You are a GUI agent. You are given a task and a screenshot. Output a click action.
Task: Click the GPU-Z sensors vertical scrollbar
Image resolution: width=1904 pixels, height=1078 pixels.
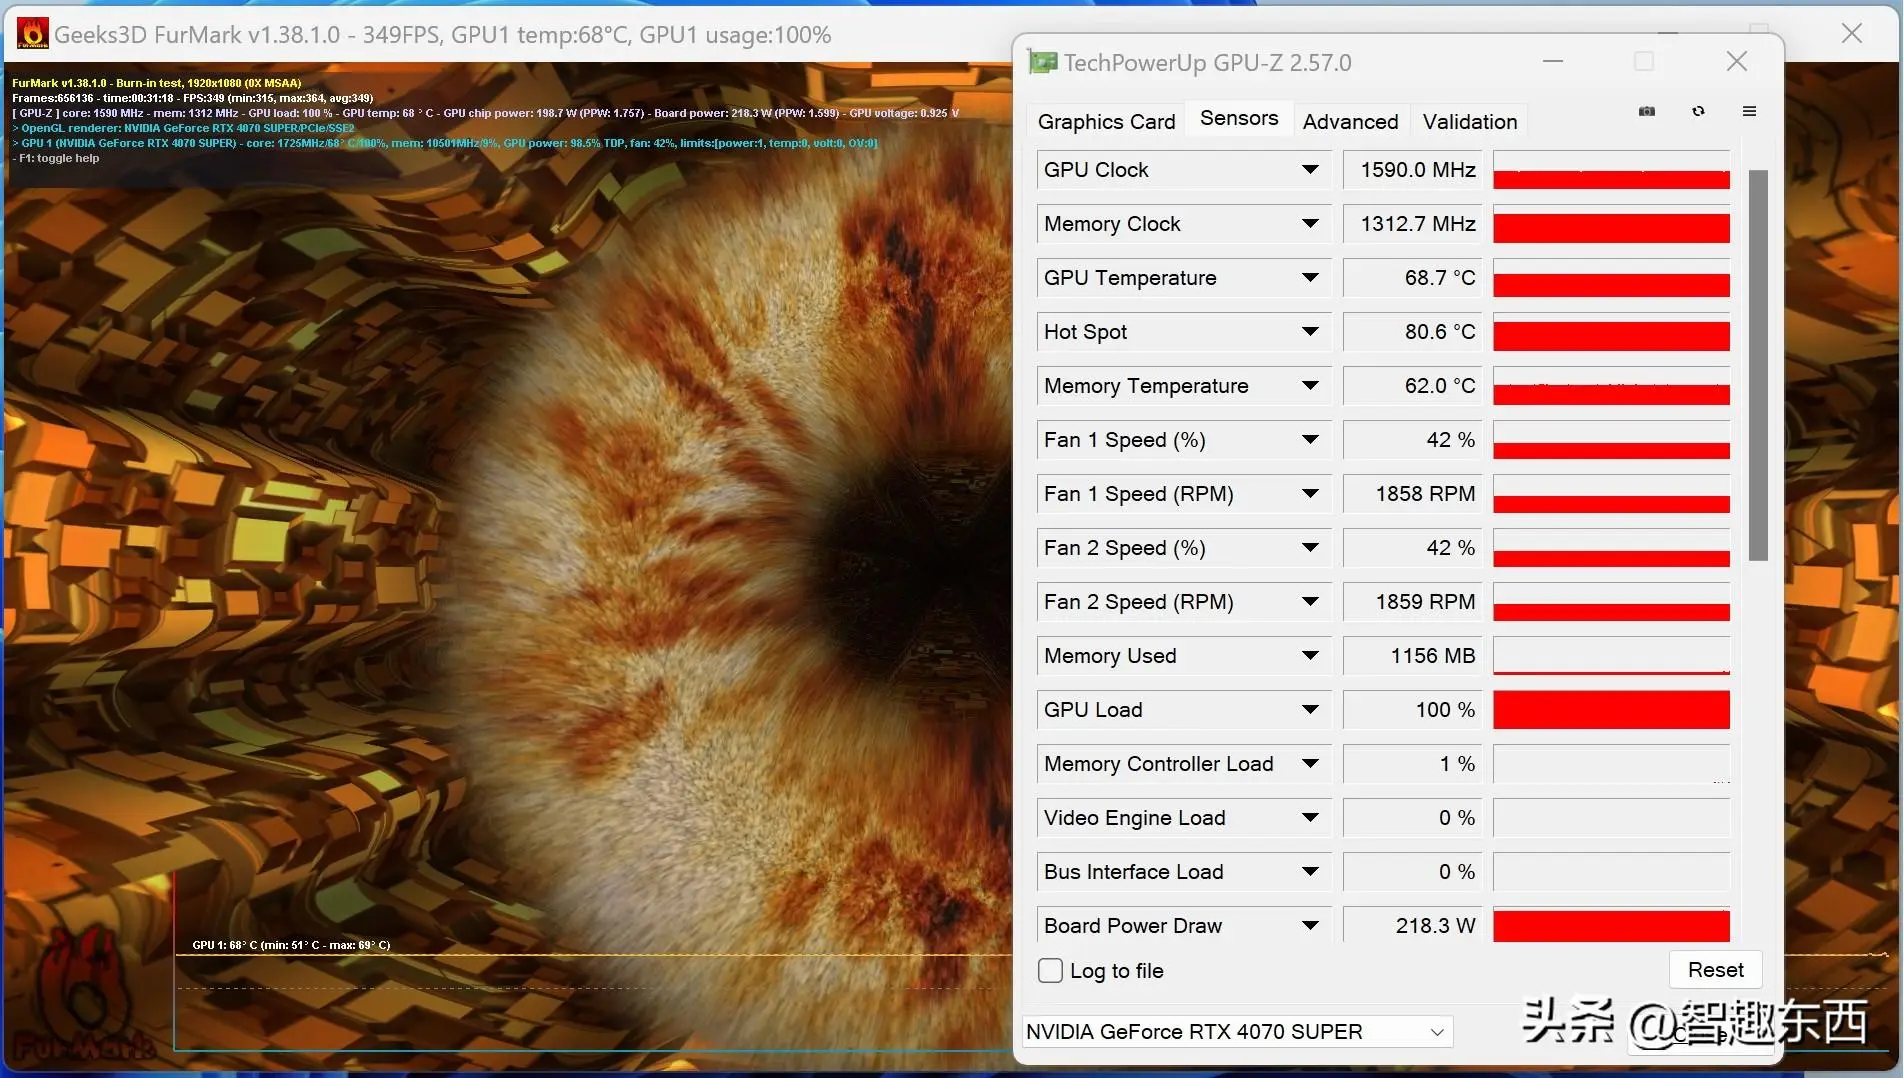1758,365
